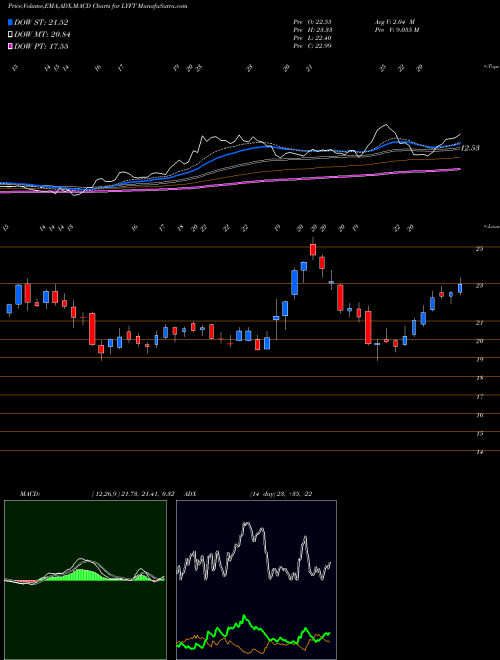This screenshot has height=660, width=500.
Task: Click the 23 price axis label
Action: (479, 286)
